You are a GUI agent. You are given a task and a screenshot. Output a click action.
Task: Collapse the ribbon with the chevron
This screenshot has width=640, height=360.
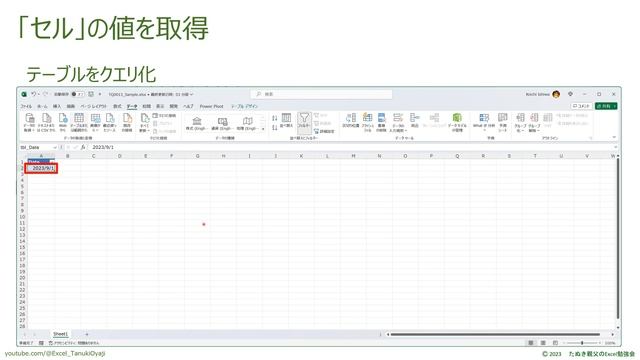pyautogui.click(x=614, y=138)
